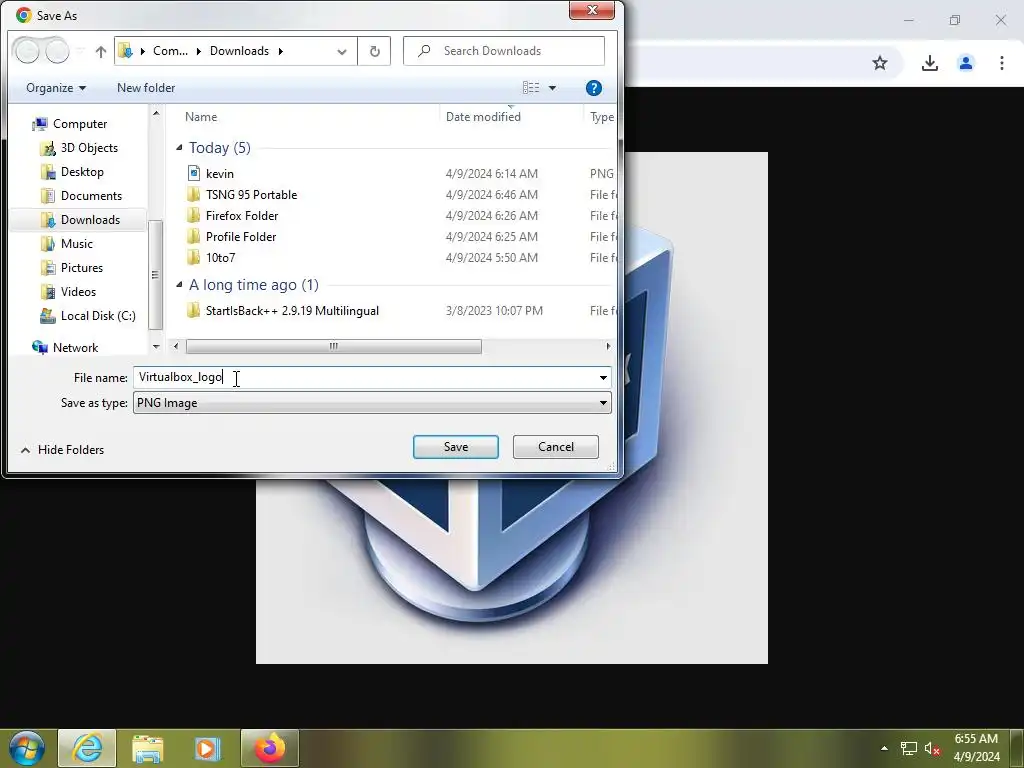The image size is (1024, 768).
Task: Select Firefox Folder item
Action: [242, 216]
